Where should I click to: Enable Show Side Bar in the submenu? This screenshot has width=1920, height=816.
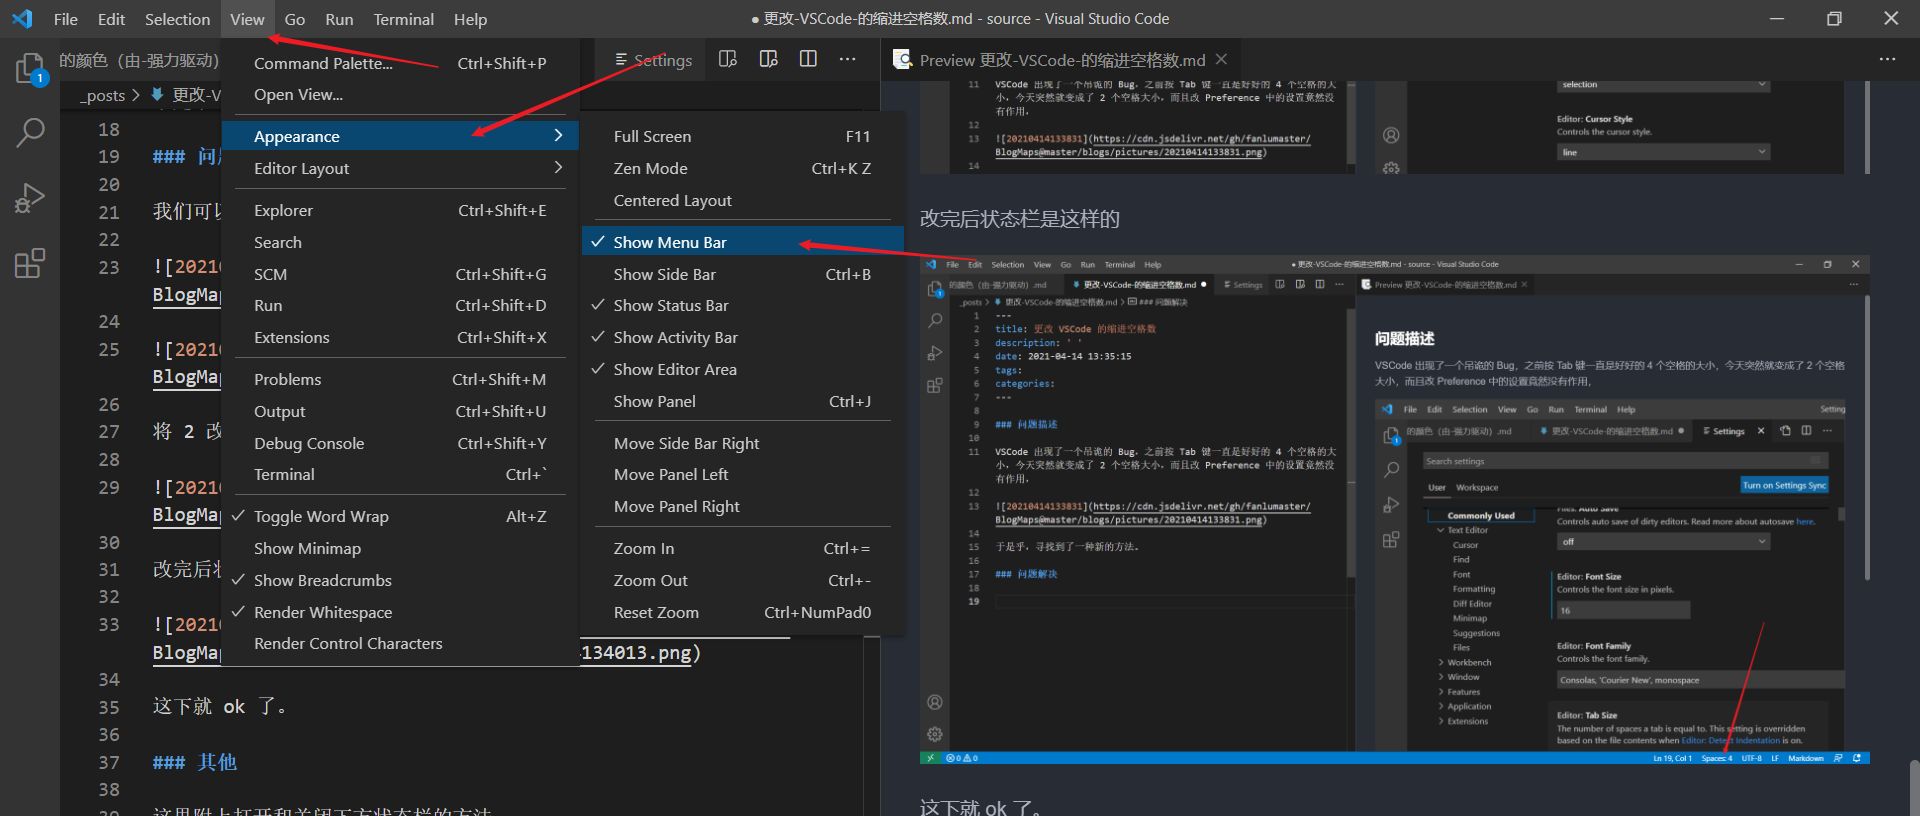(742, 274)
